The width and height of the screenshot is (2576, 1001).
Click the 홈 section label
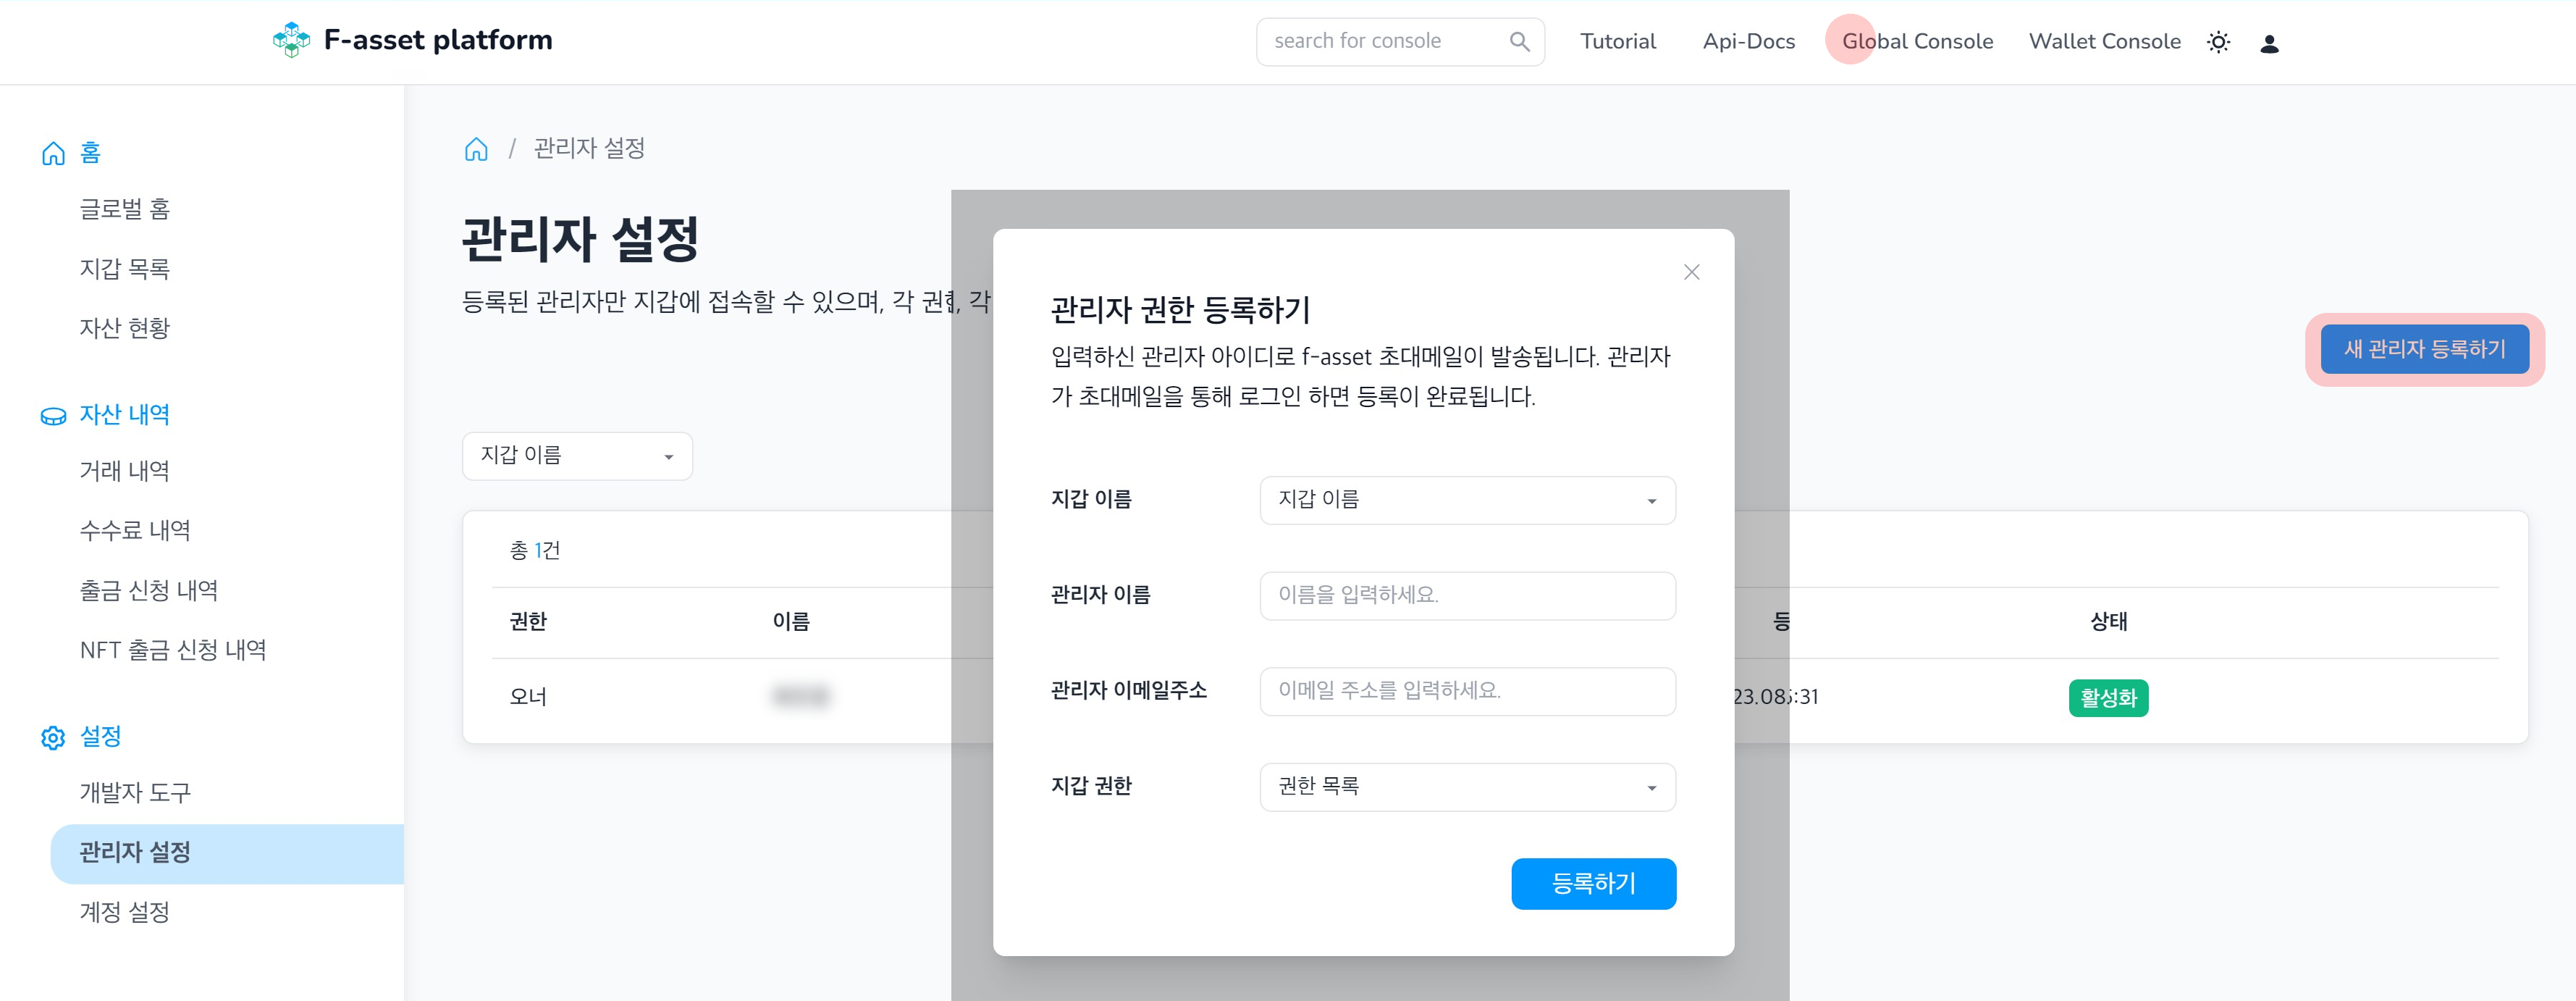point(90,153)
